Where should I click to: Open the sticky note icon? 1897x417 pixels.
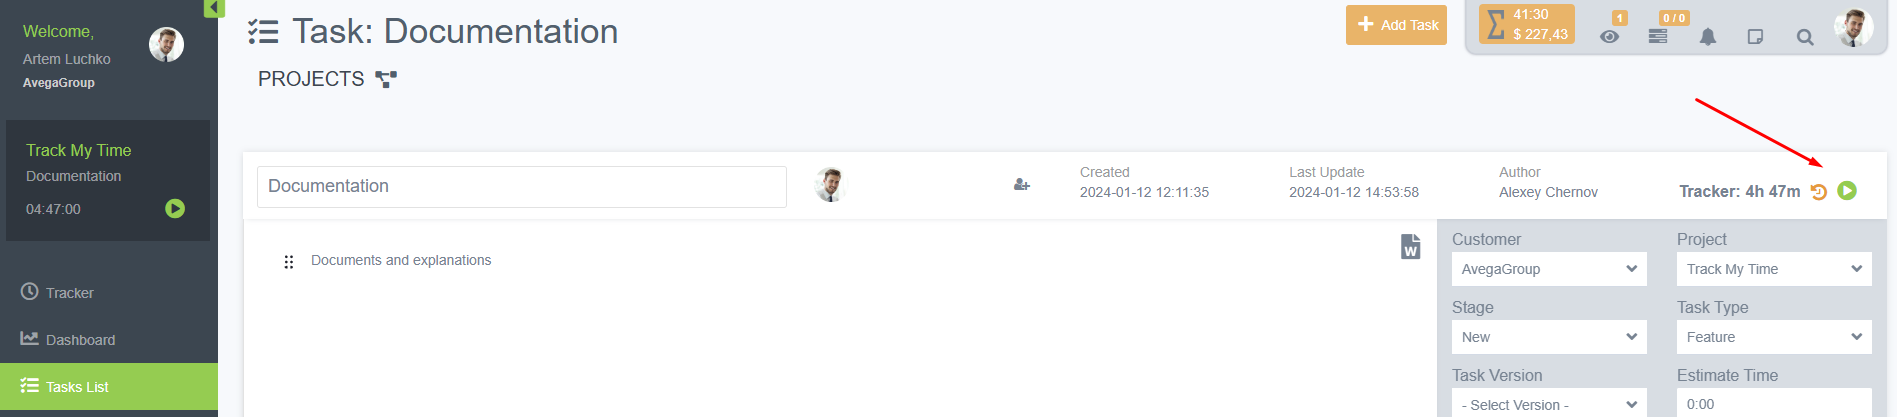coord(1755,37)
